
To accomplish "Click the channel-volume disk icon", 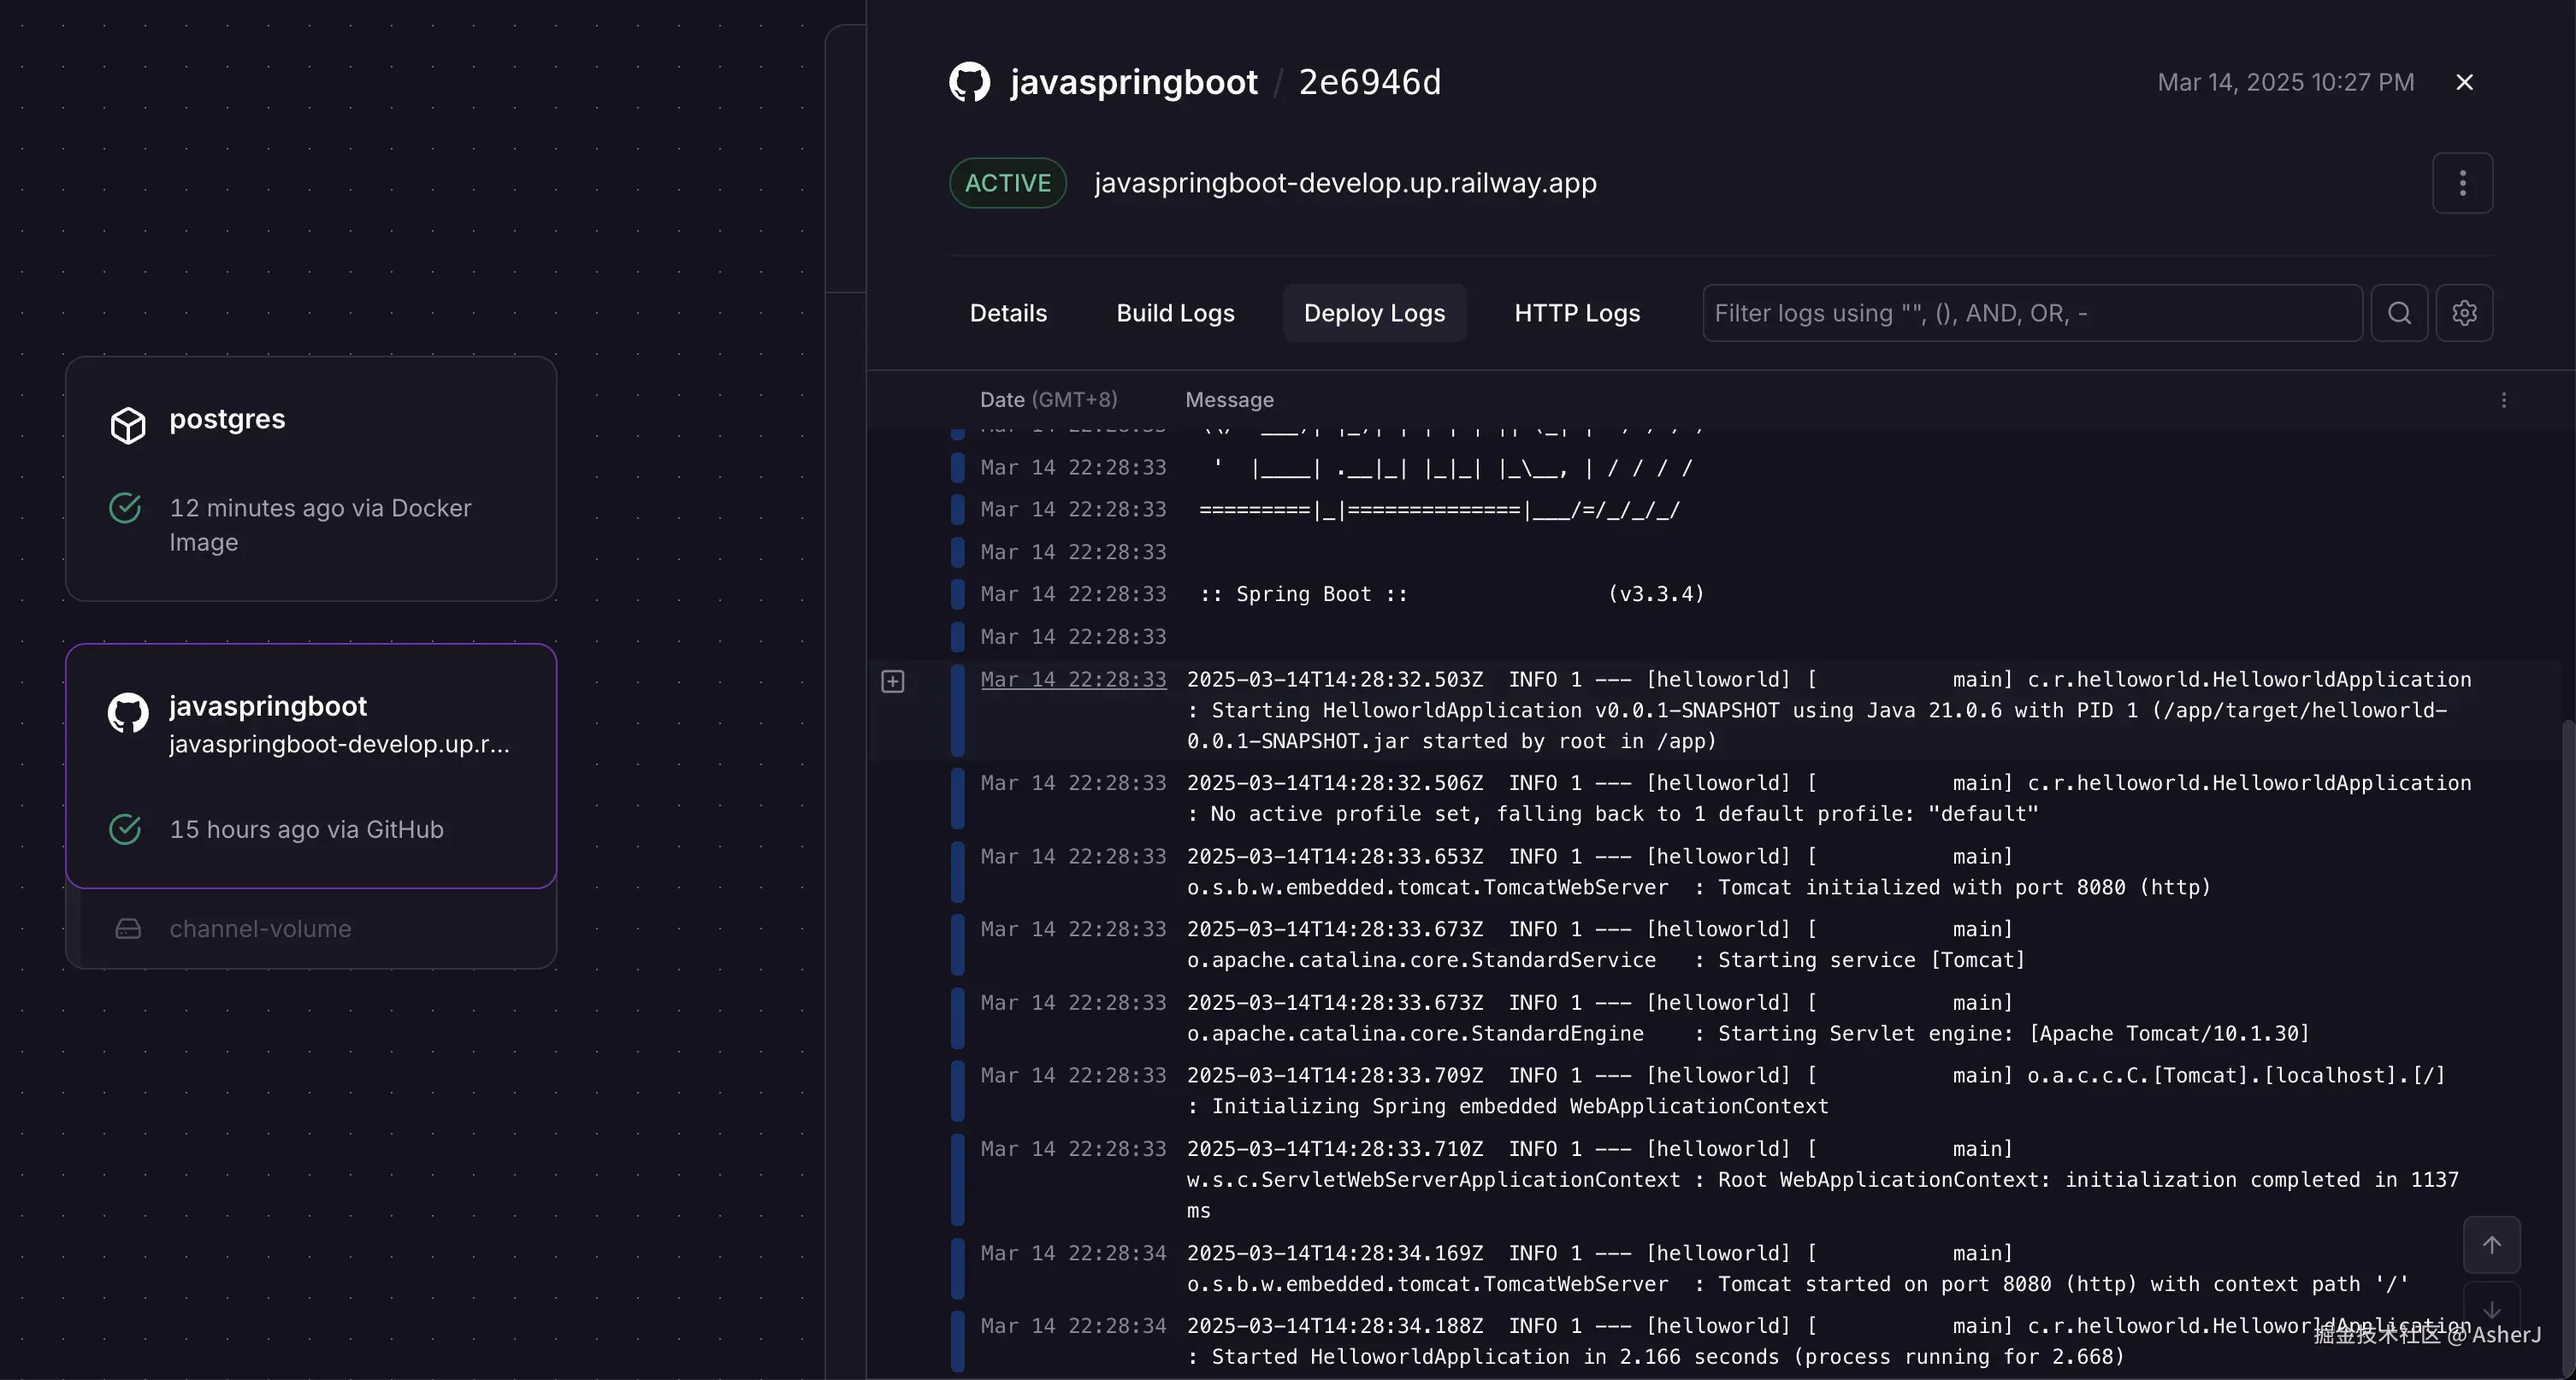I will click(128, 929).
